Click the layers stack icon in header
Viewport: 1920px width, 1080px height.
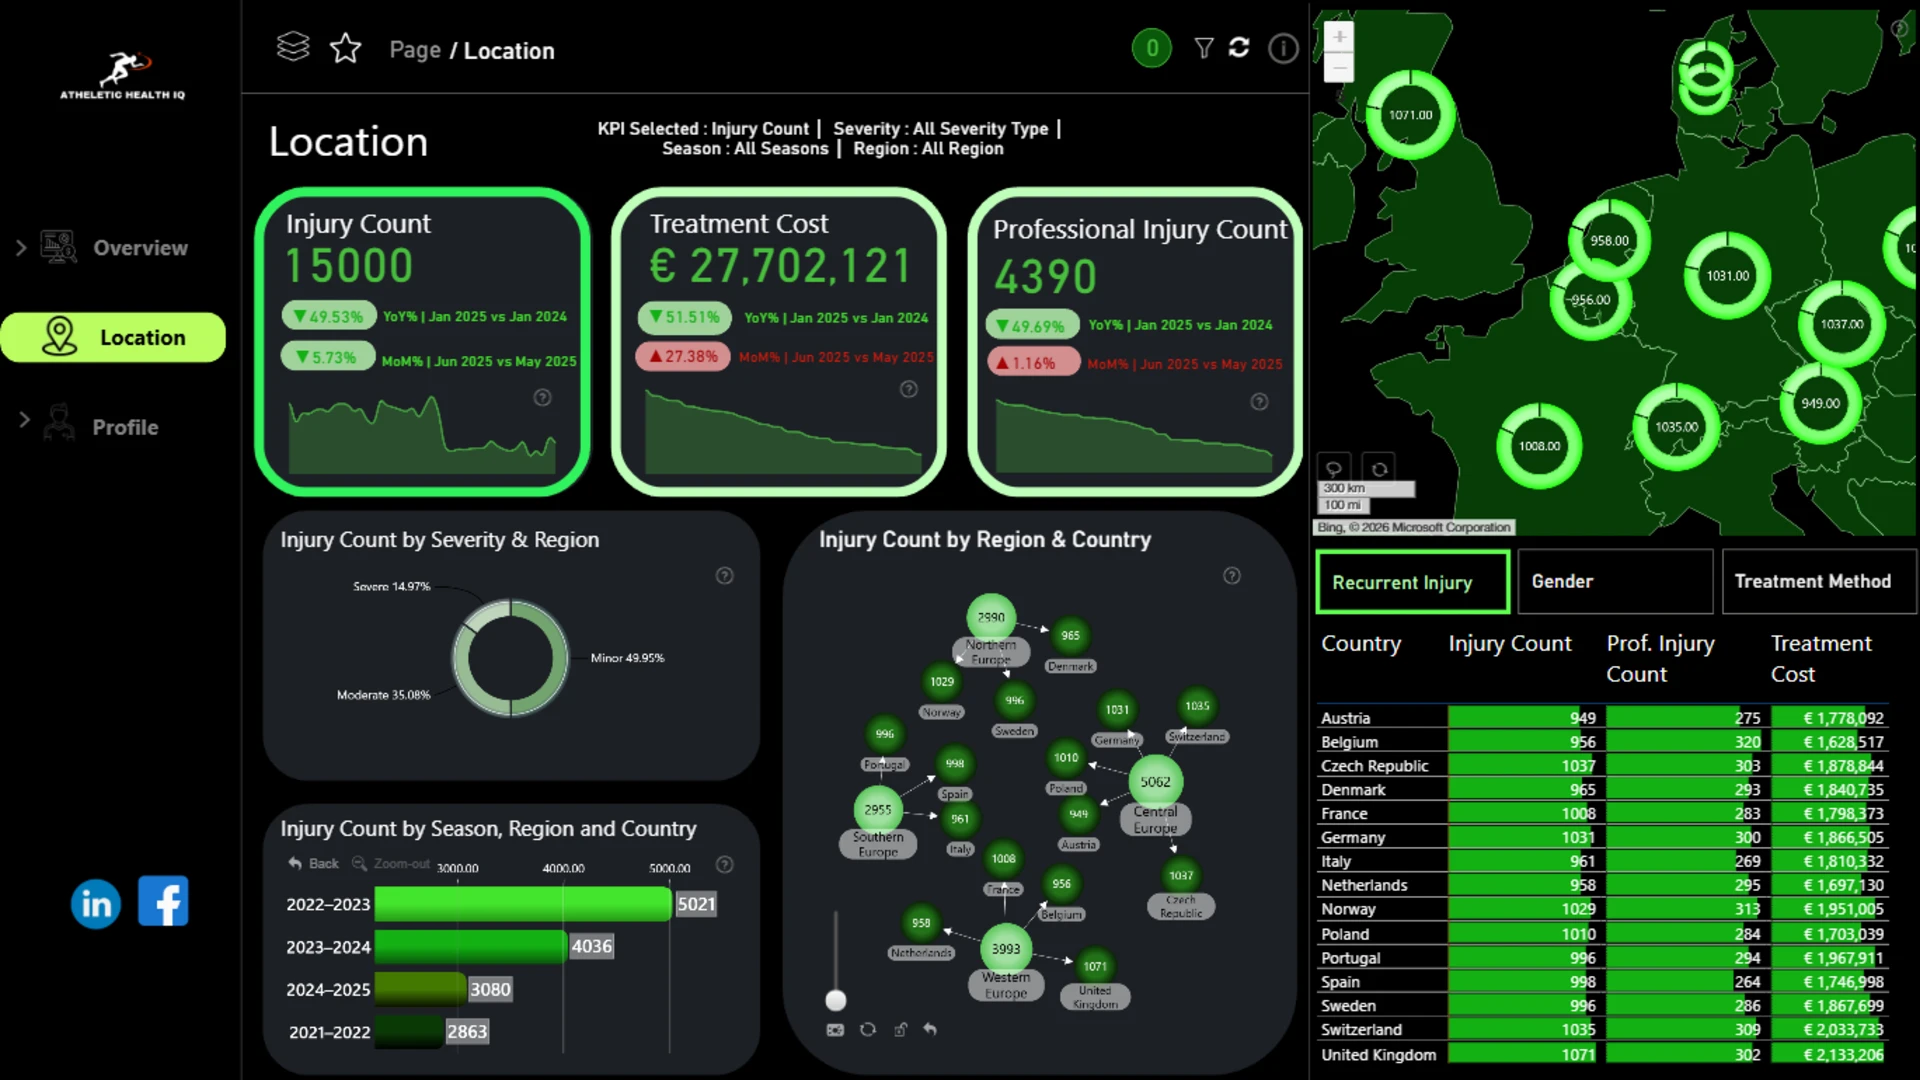coord(293,47)
